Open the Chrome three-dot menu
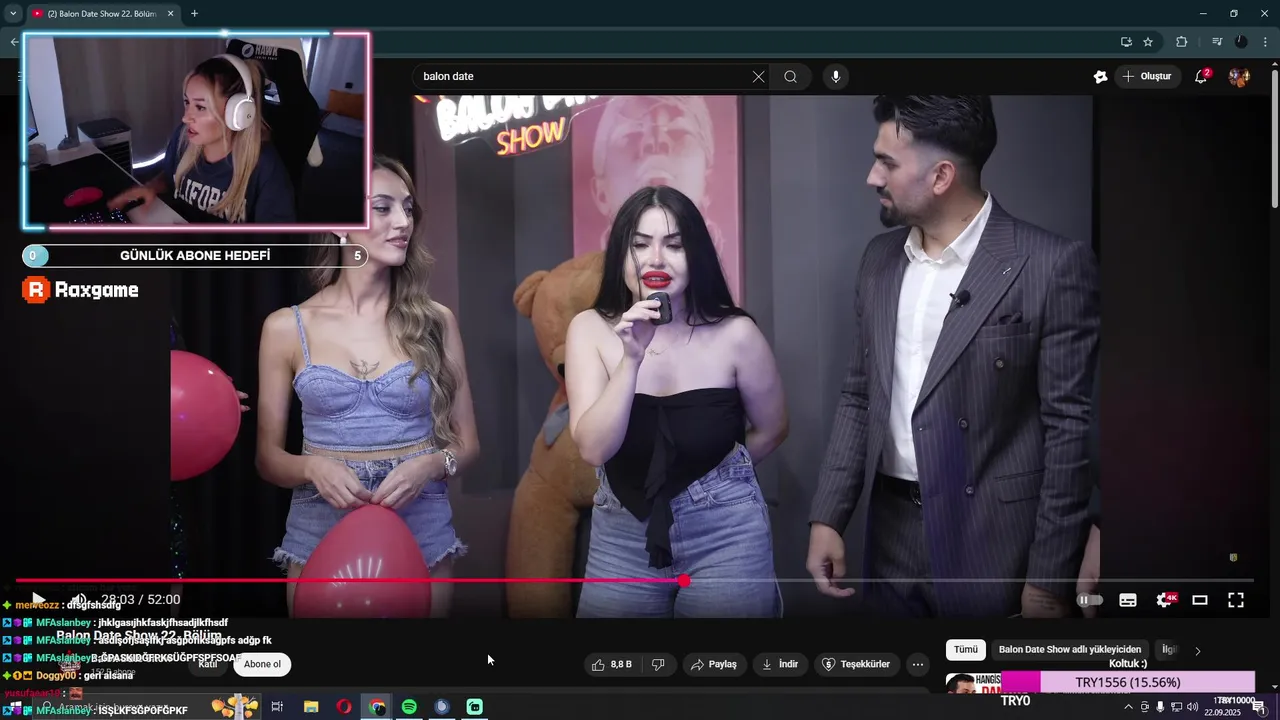 click(x=1265, y=42)
